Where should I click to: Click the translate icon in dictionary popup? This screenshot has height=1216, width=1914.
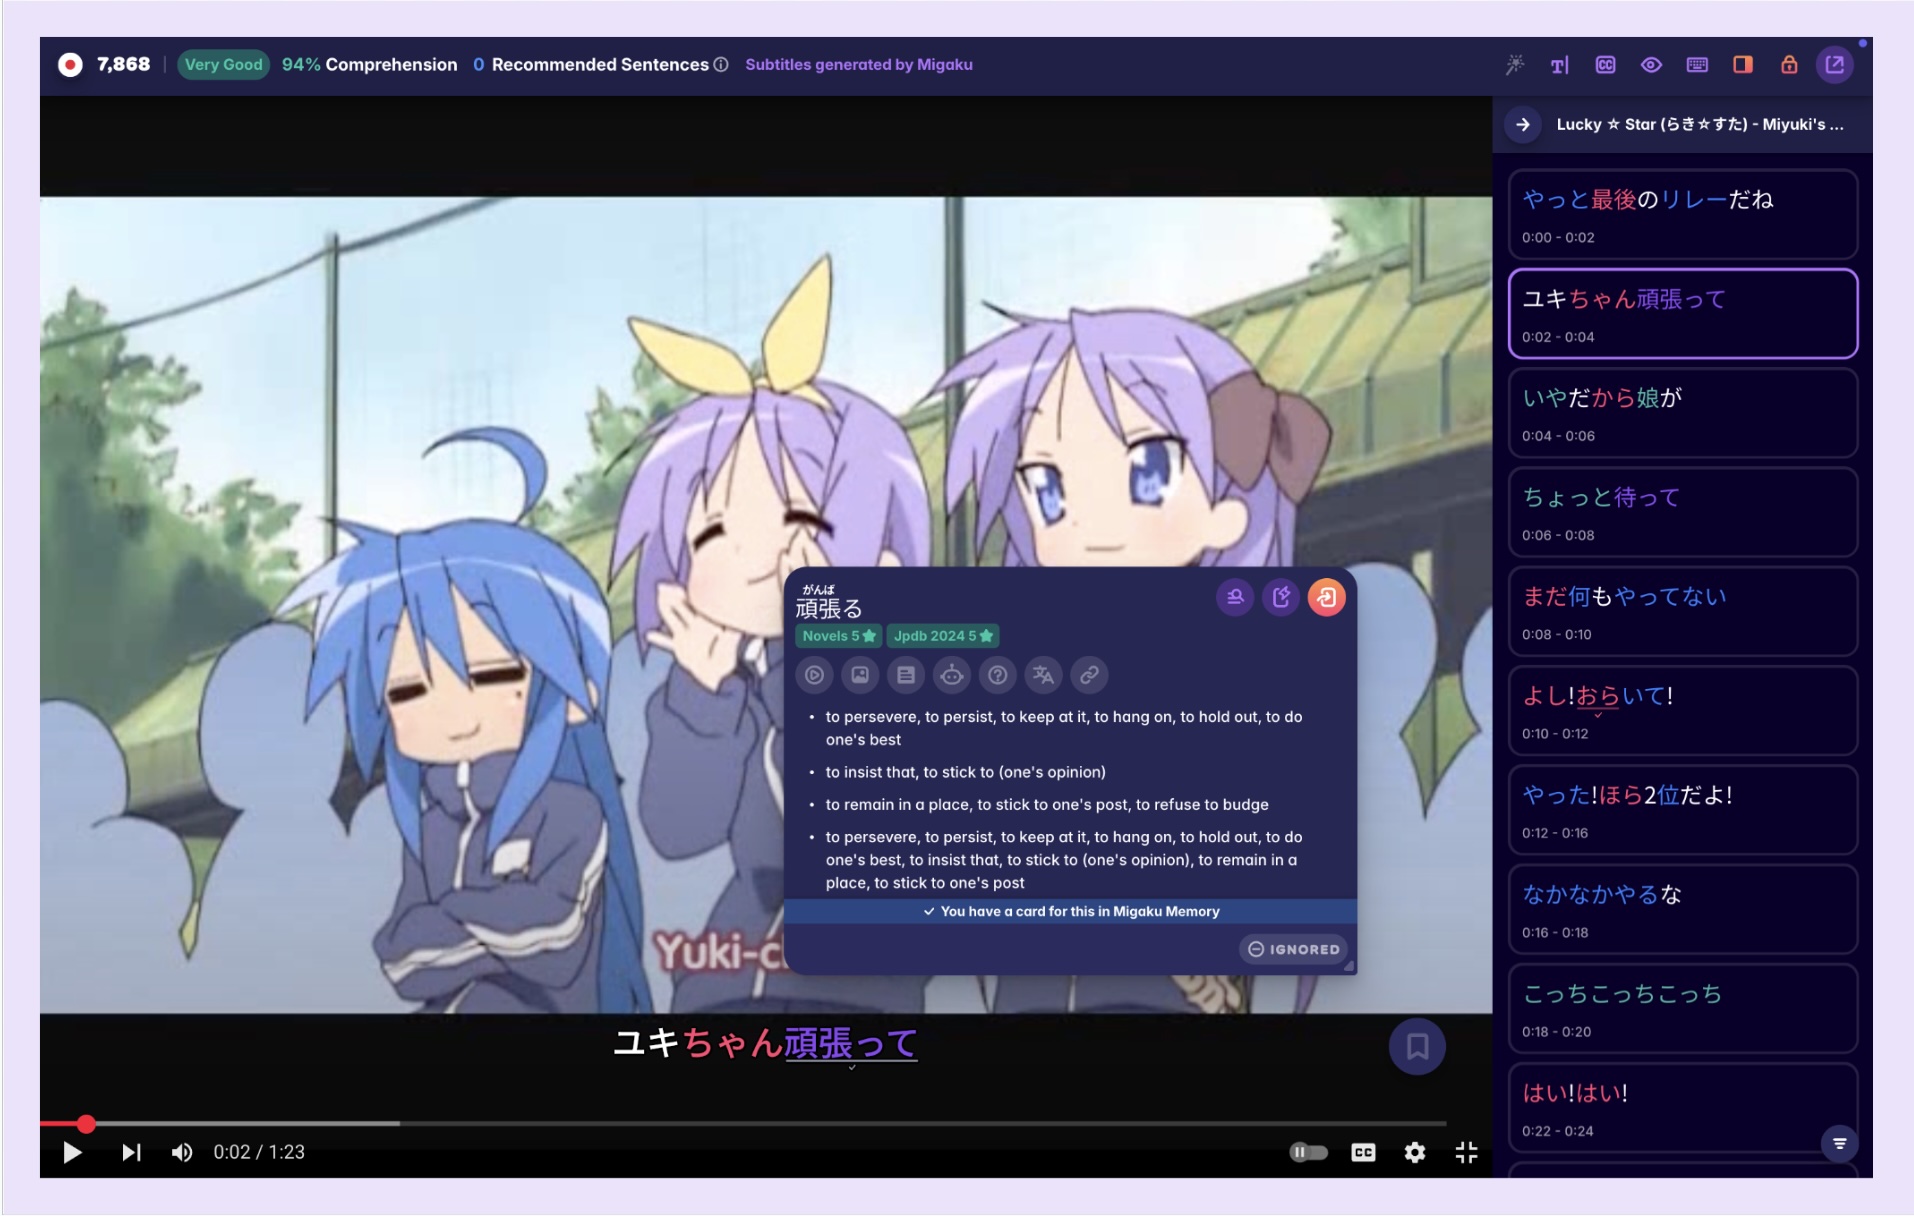tap(1043, 675)
